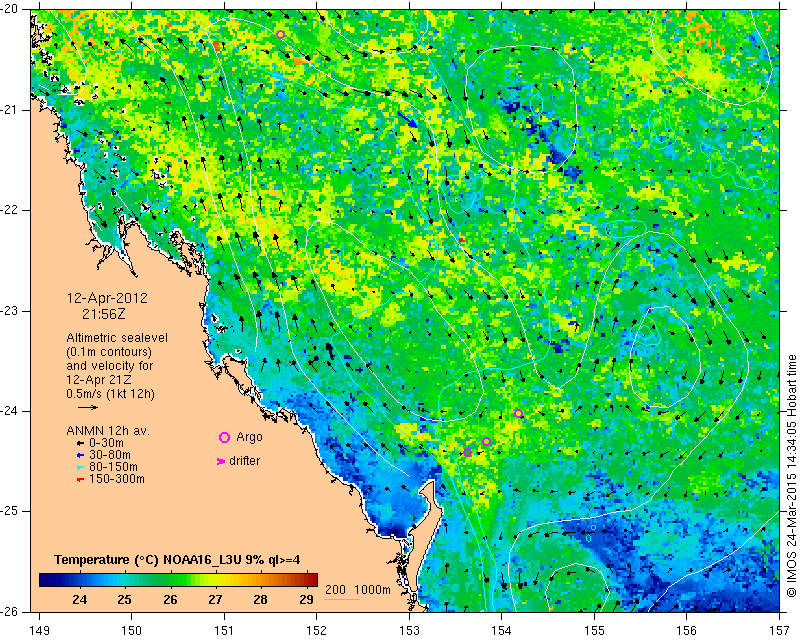Click the 154 longitude label on the bottom axis
The width and height of the screenshot is (800, 640).
[502, 630]
